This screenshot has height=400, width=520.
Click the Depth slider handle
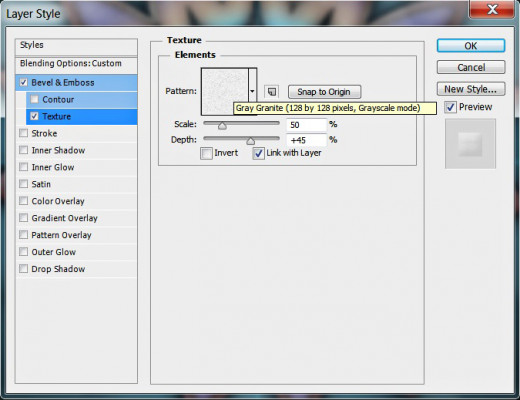coord(250,141)
